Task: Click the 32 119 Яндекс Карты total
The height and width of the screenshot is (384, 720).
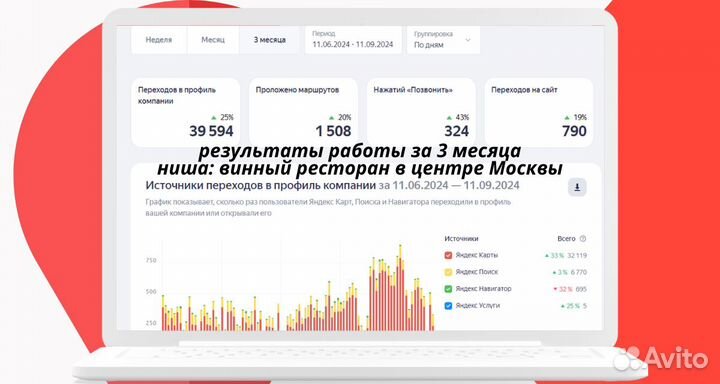Action: (577, 255)
